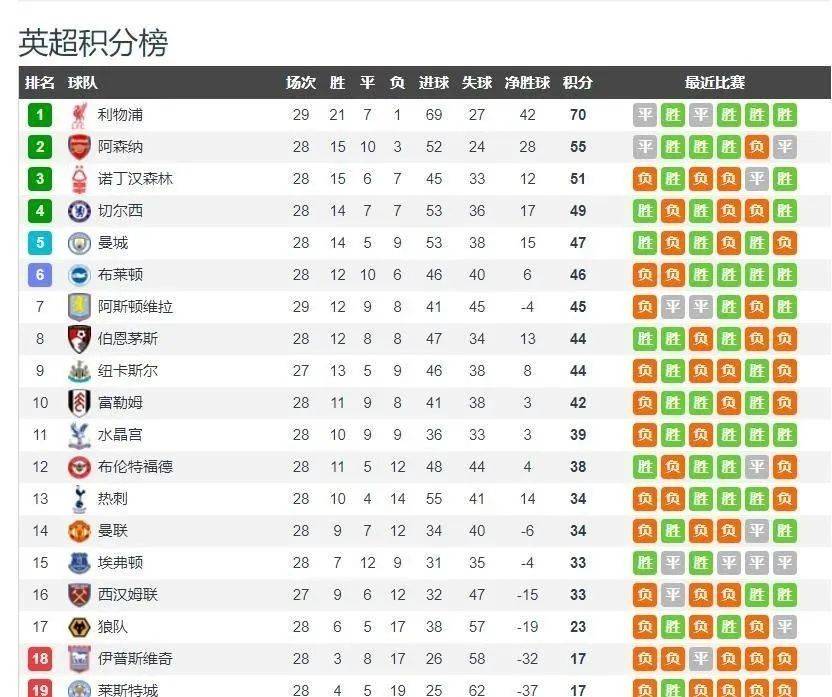Click the Bournemouth club crest icon
832x697 pixels.
tap(79, 339)
